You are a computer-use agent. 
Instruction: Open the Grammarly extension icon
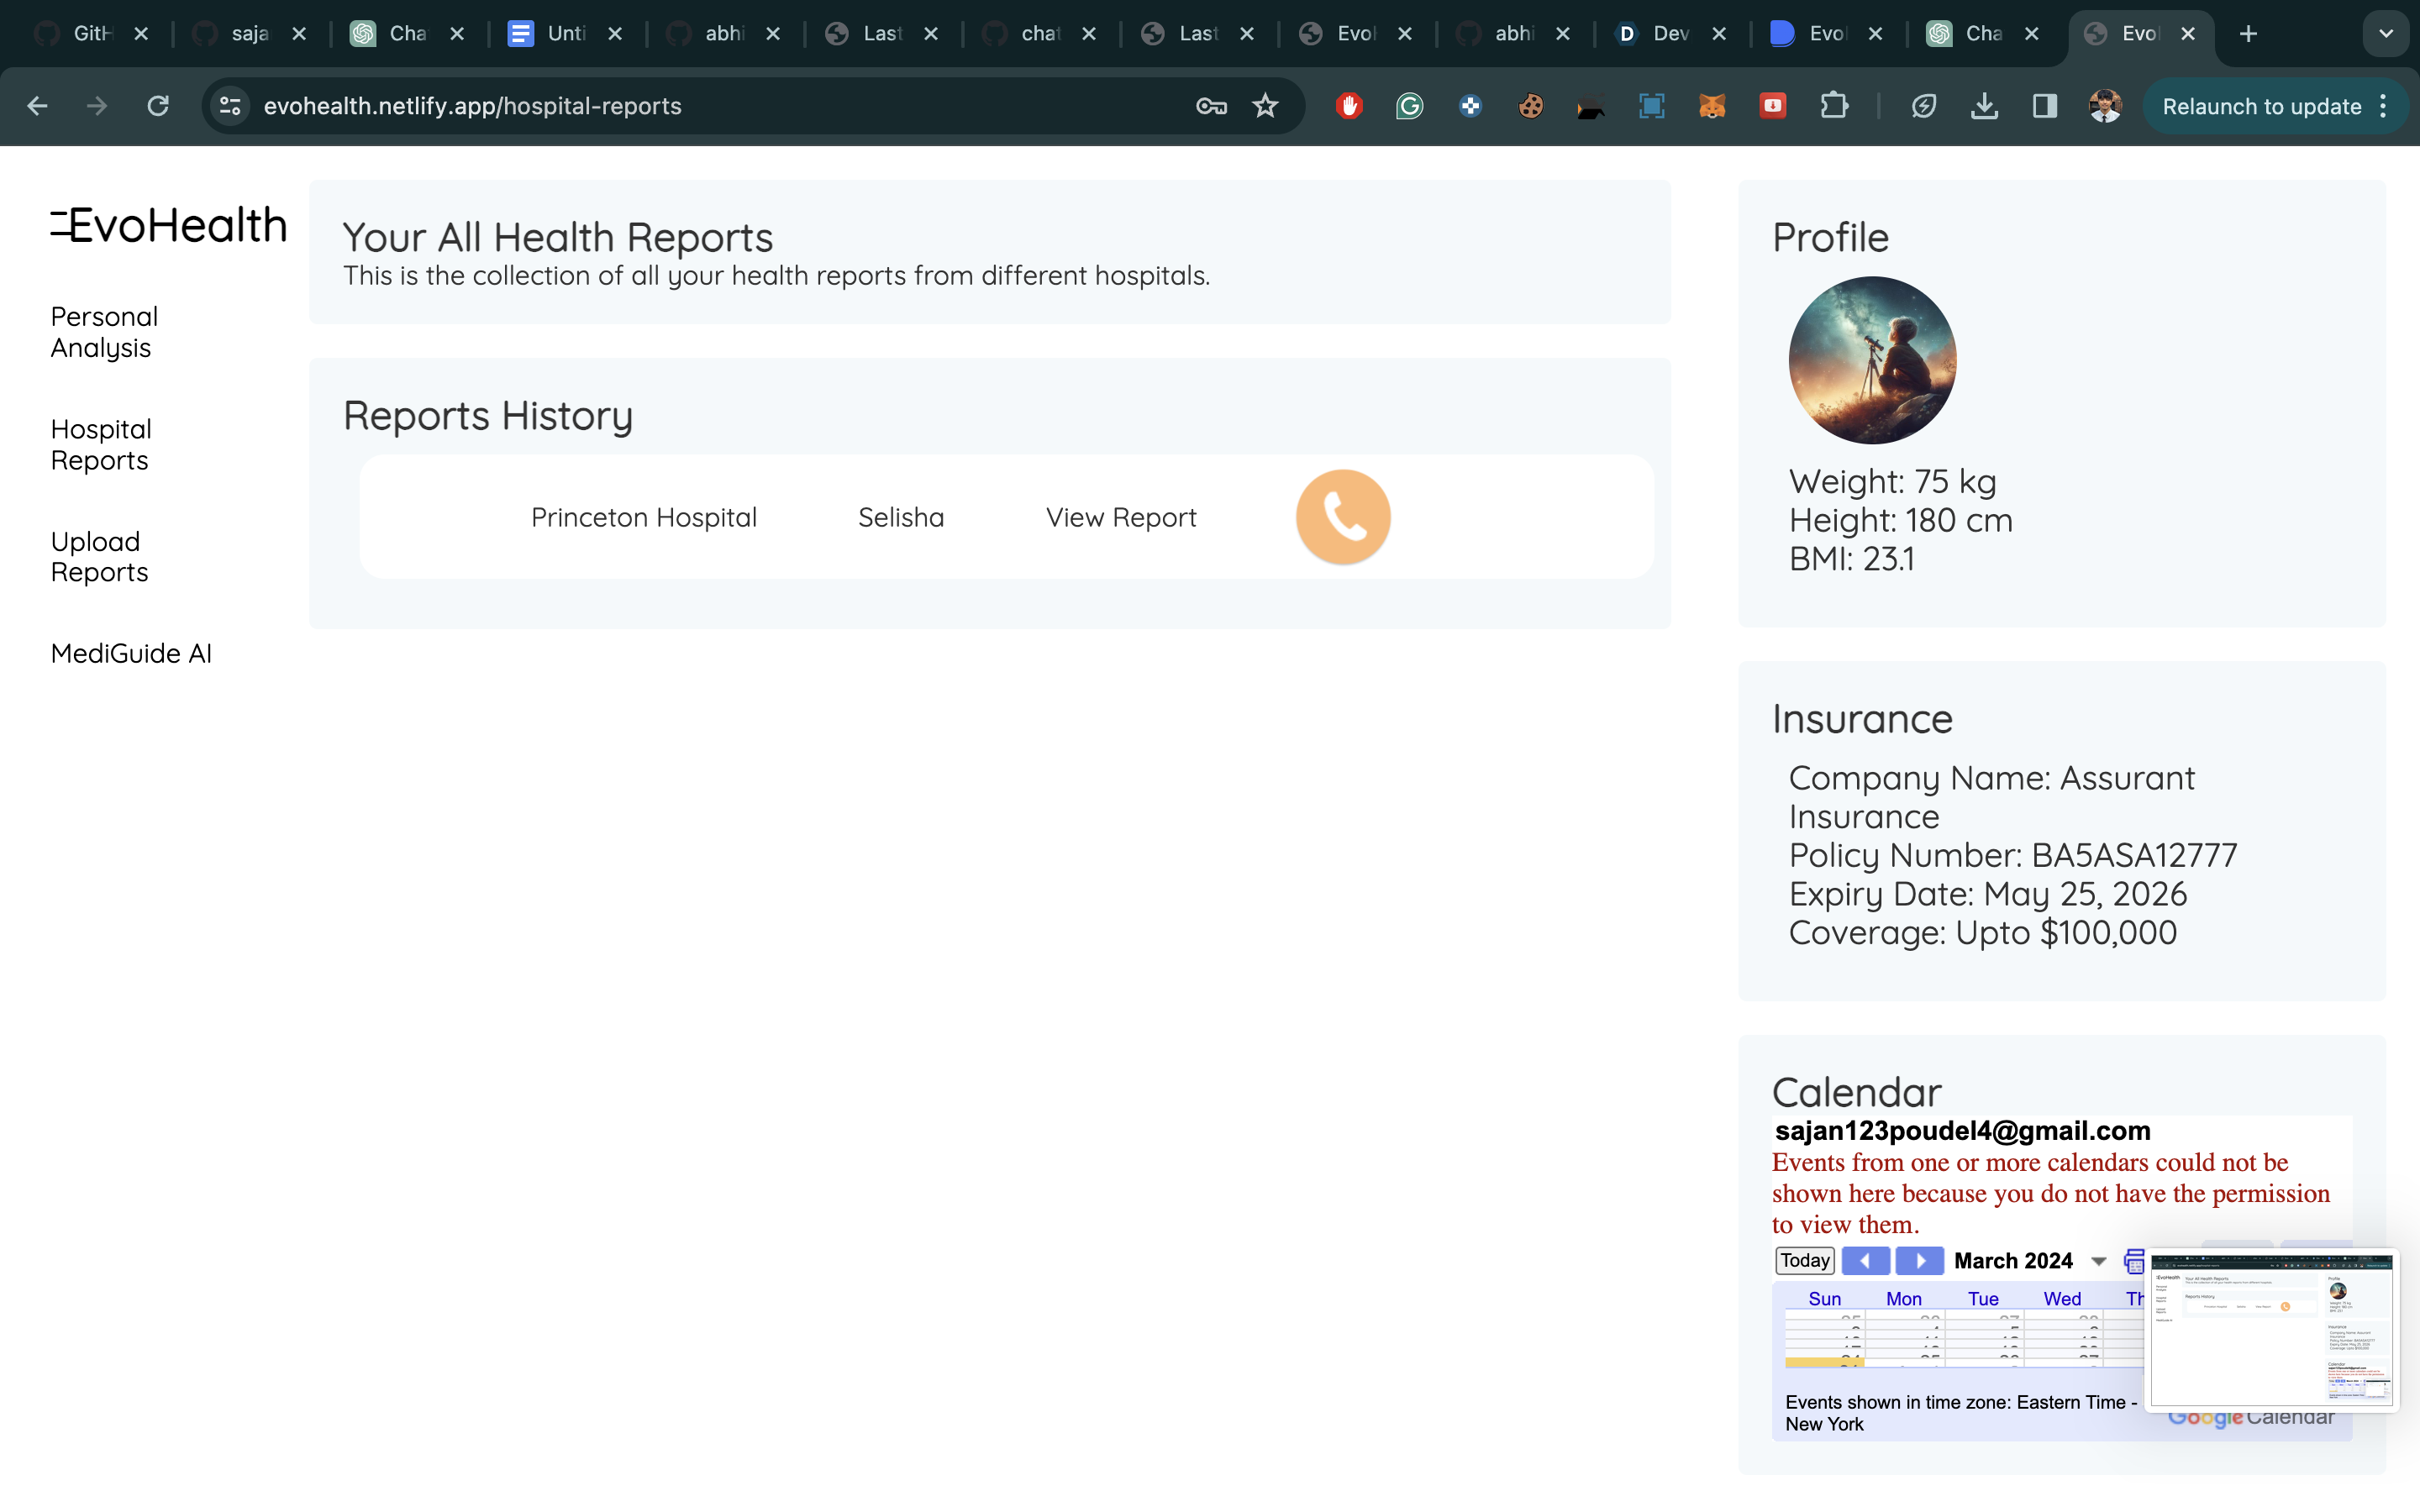(x=1409, y=106)
